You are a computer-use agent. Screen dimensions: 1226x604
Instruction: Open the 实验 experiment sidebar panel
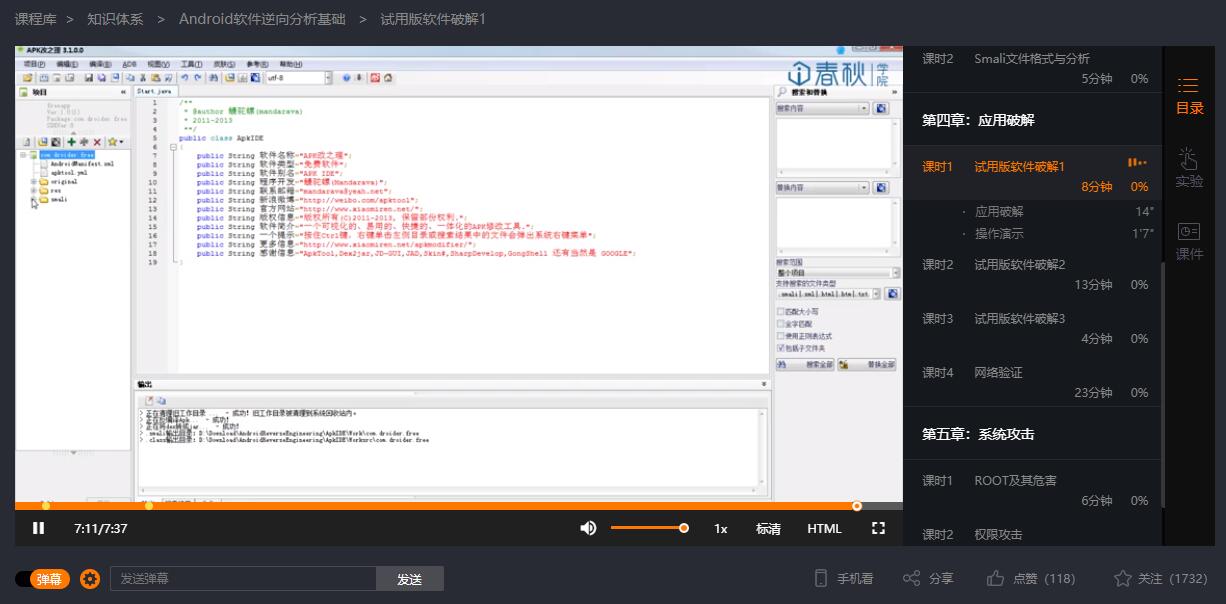point(1189,168)
